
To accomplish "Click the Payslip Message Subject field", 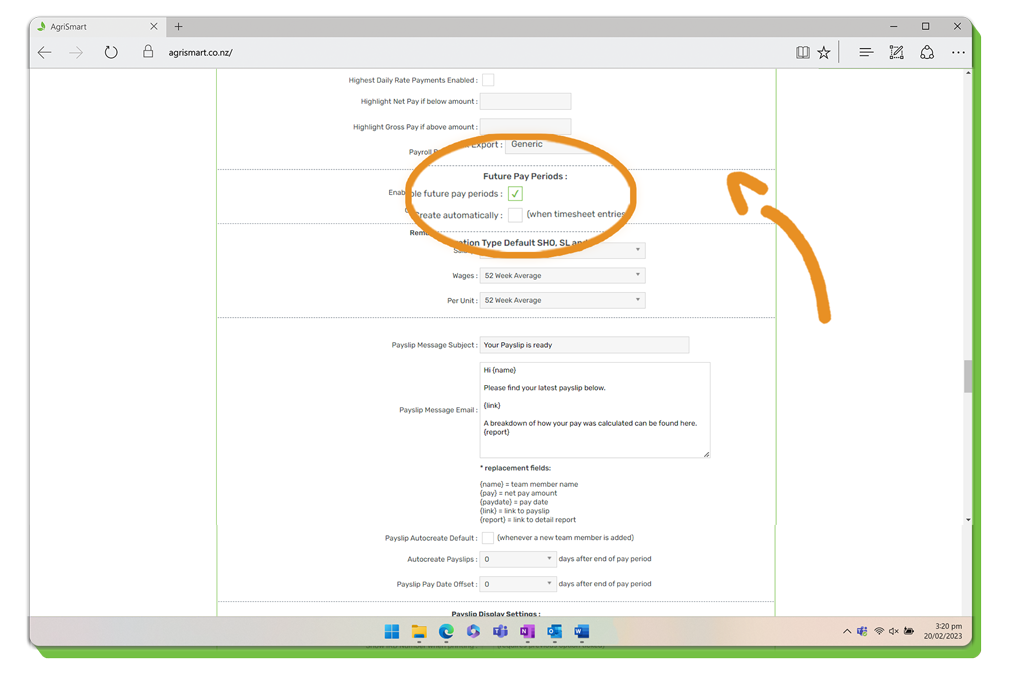I will coord(584,345).
